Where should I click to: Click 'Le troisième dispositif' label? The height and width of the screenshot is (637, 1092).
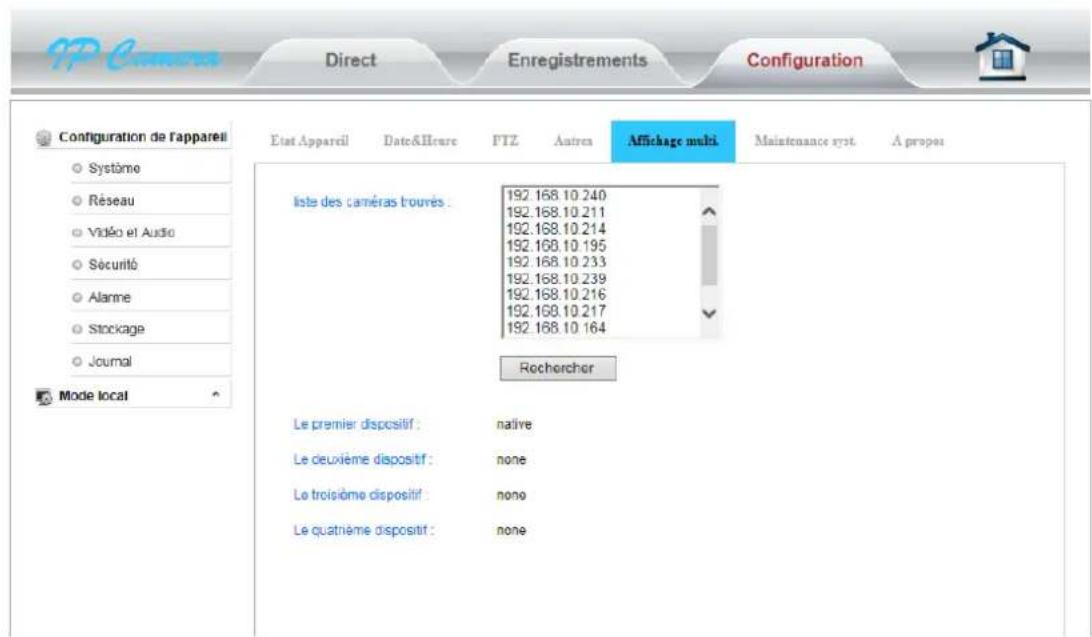[360, 495]
